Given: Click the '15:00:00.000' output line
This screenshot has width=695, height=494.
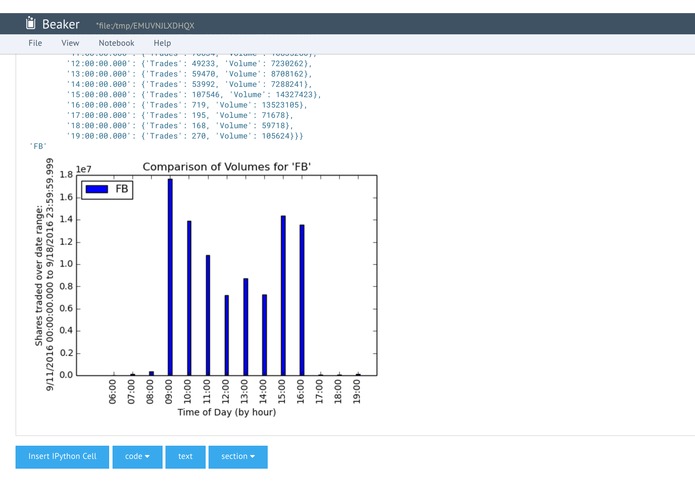Looking at the screenshot, I should [x=194, y=94].
